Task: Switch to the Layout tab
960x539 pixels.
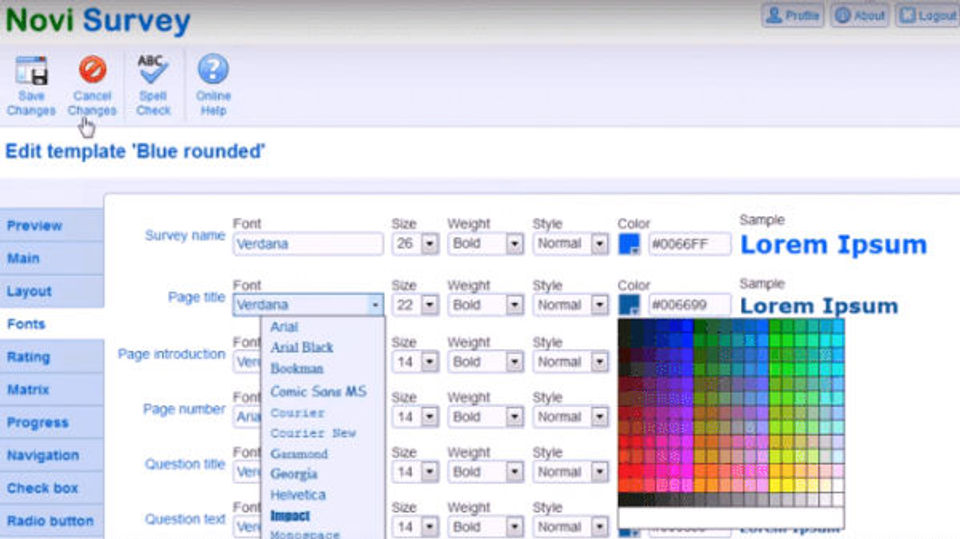Action: [x=52, y=292]
